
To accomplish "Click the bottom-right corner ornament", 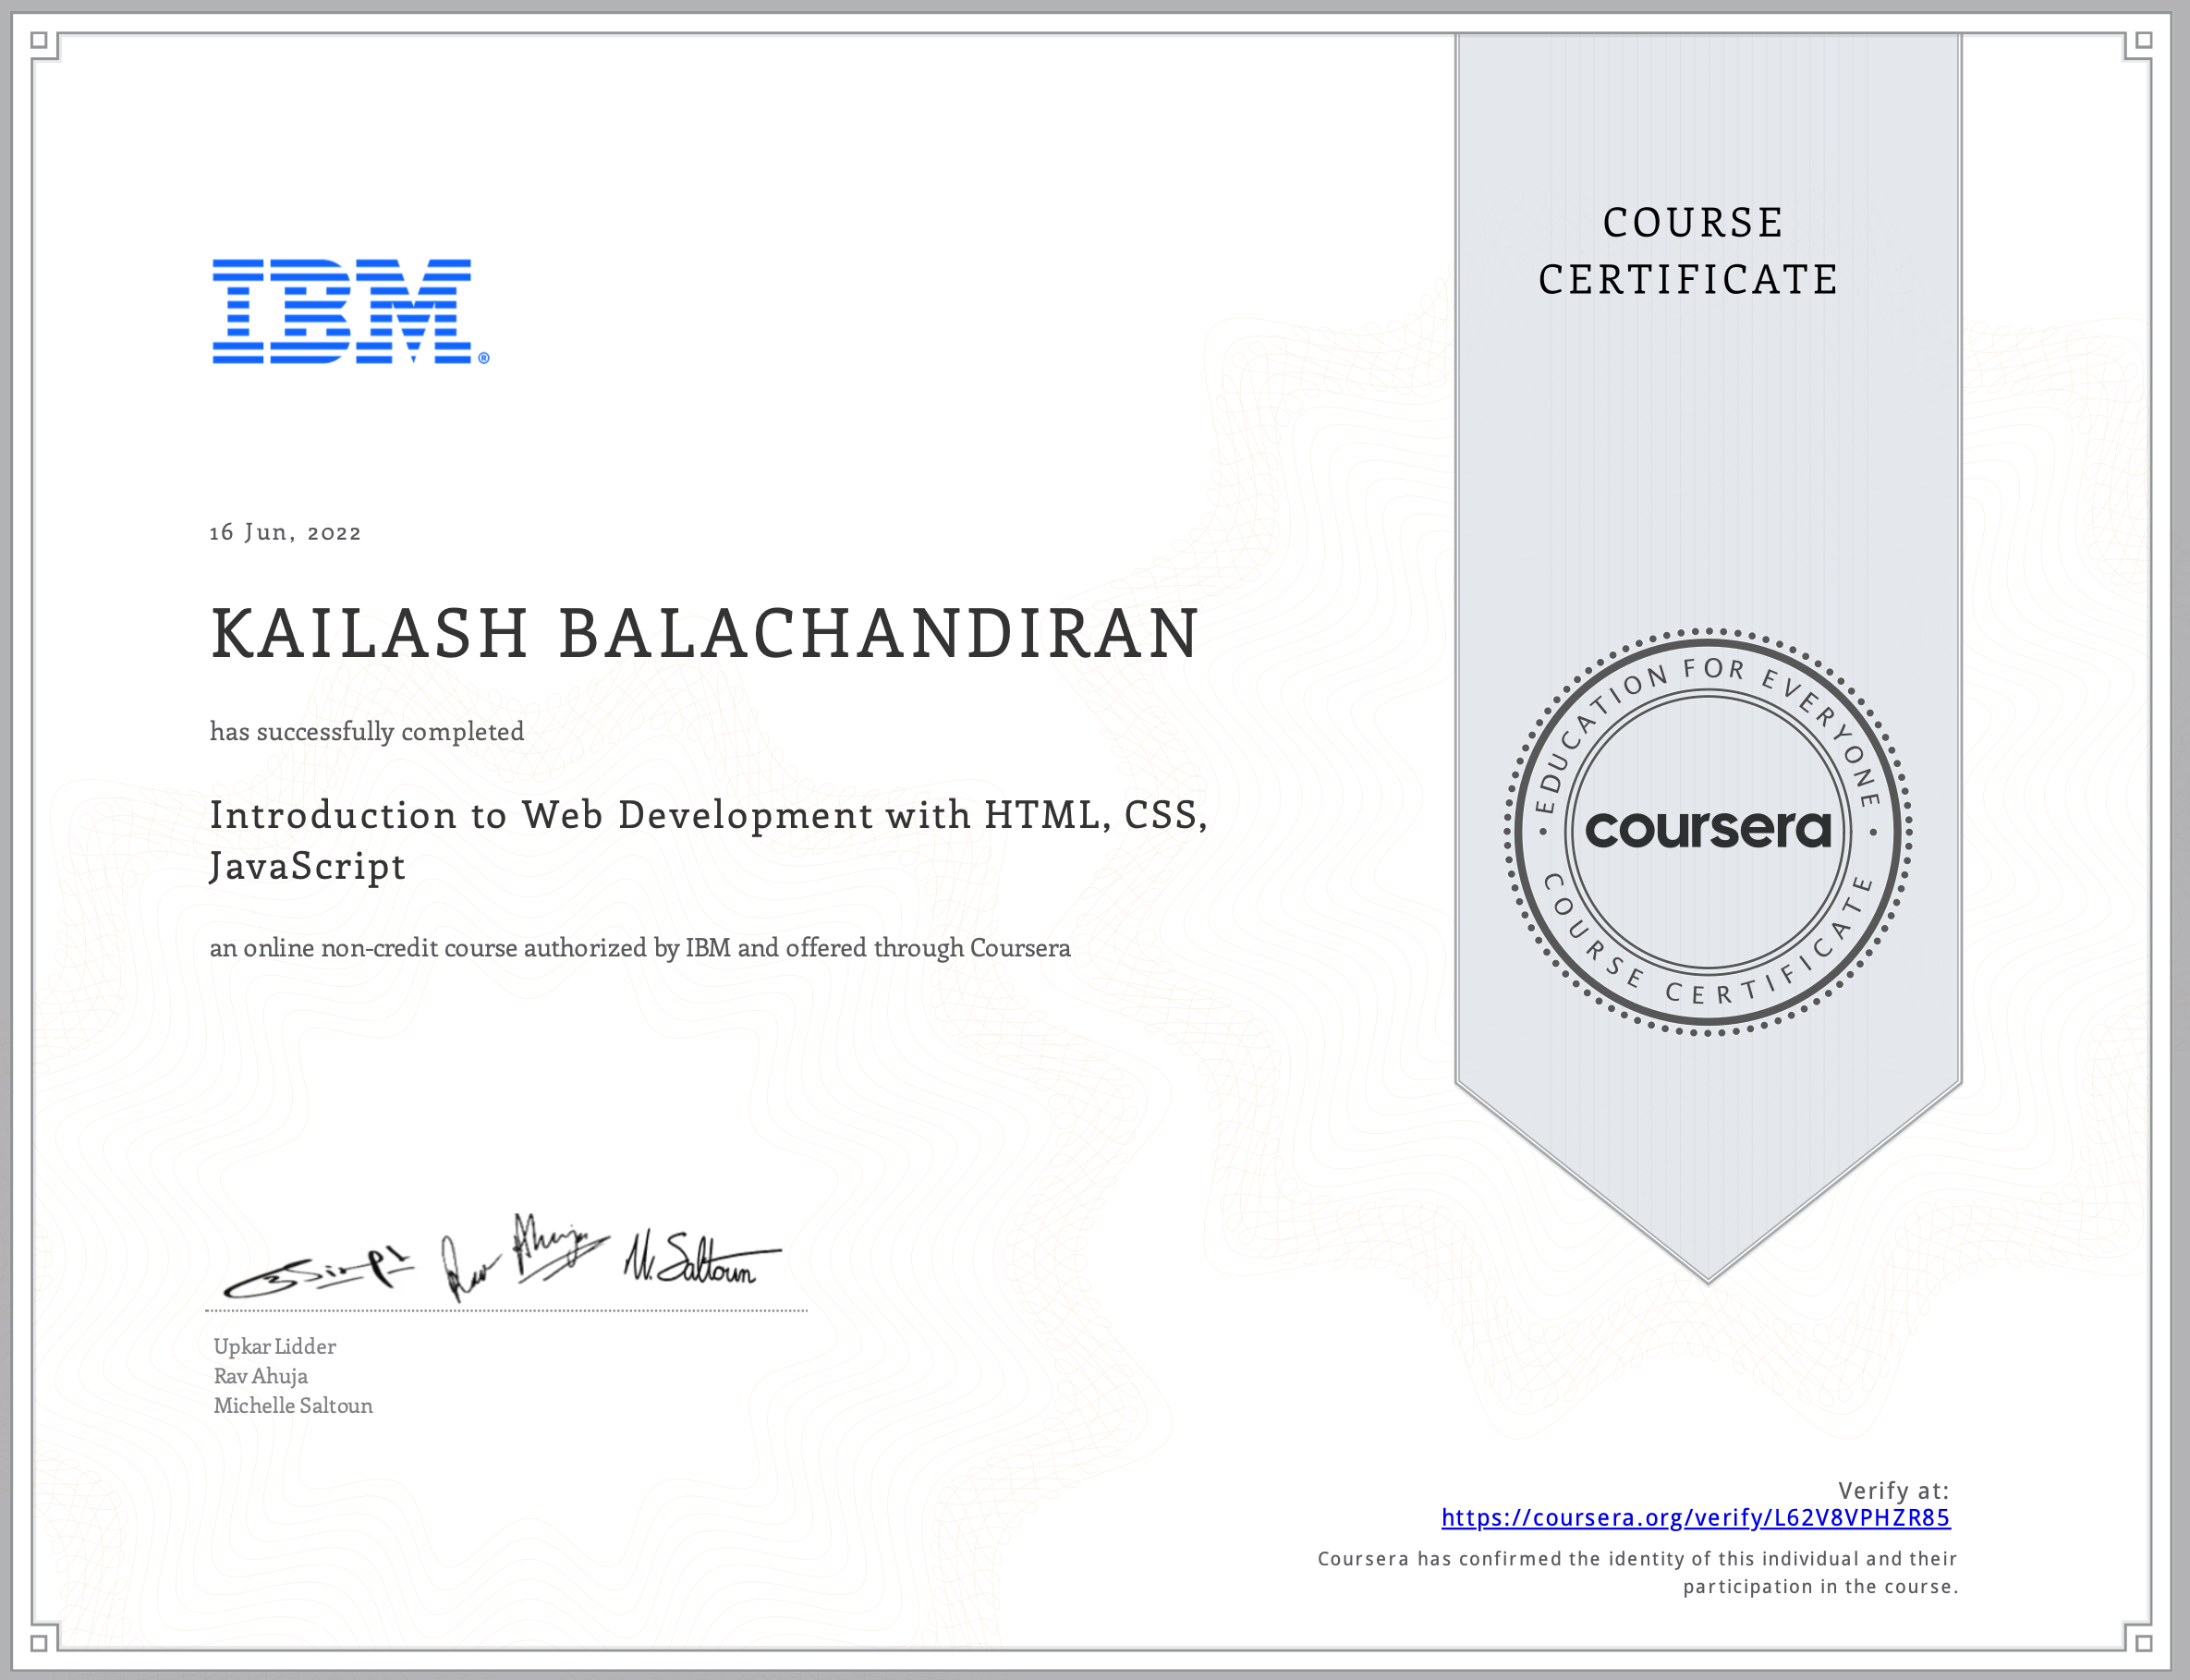I will point(2143,1642).
